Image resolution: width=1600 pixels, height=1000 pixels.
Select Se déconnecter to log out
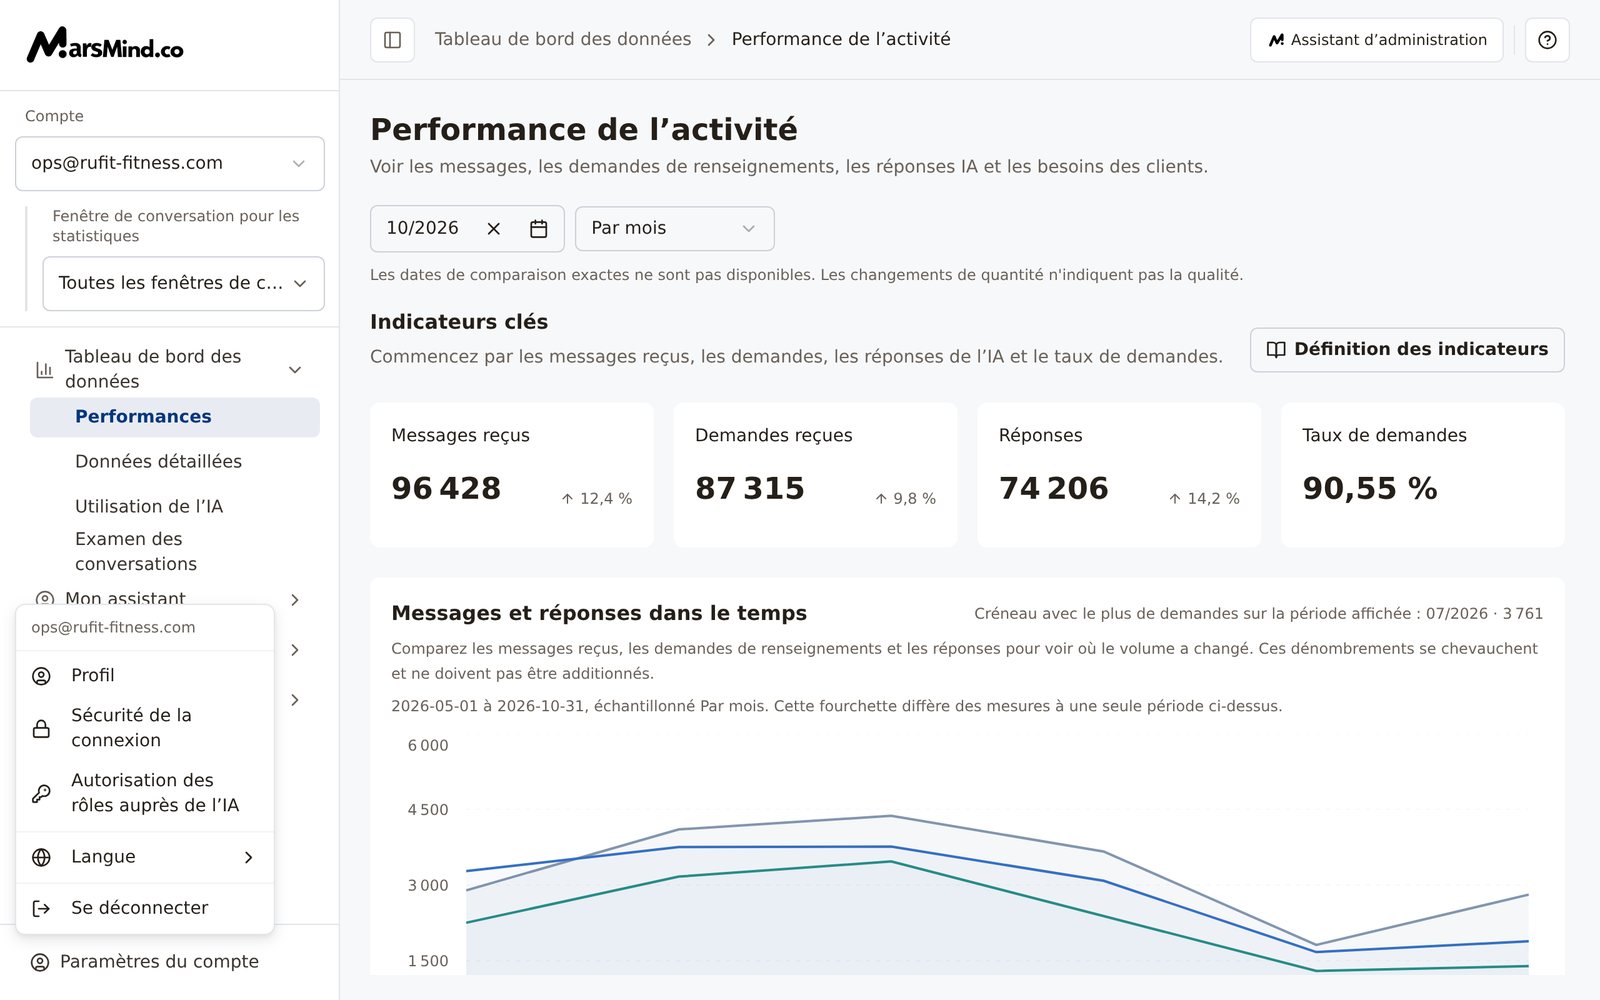point(145,908)
